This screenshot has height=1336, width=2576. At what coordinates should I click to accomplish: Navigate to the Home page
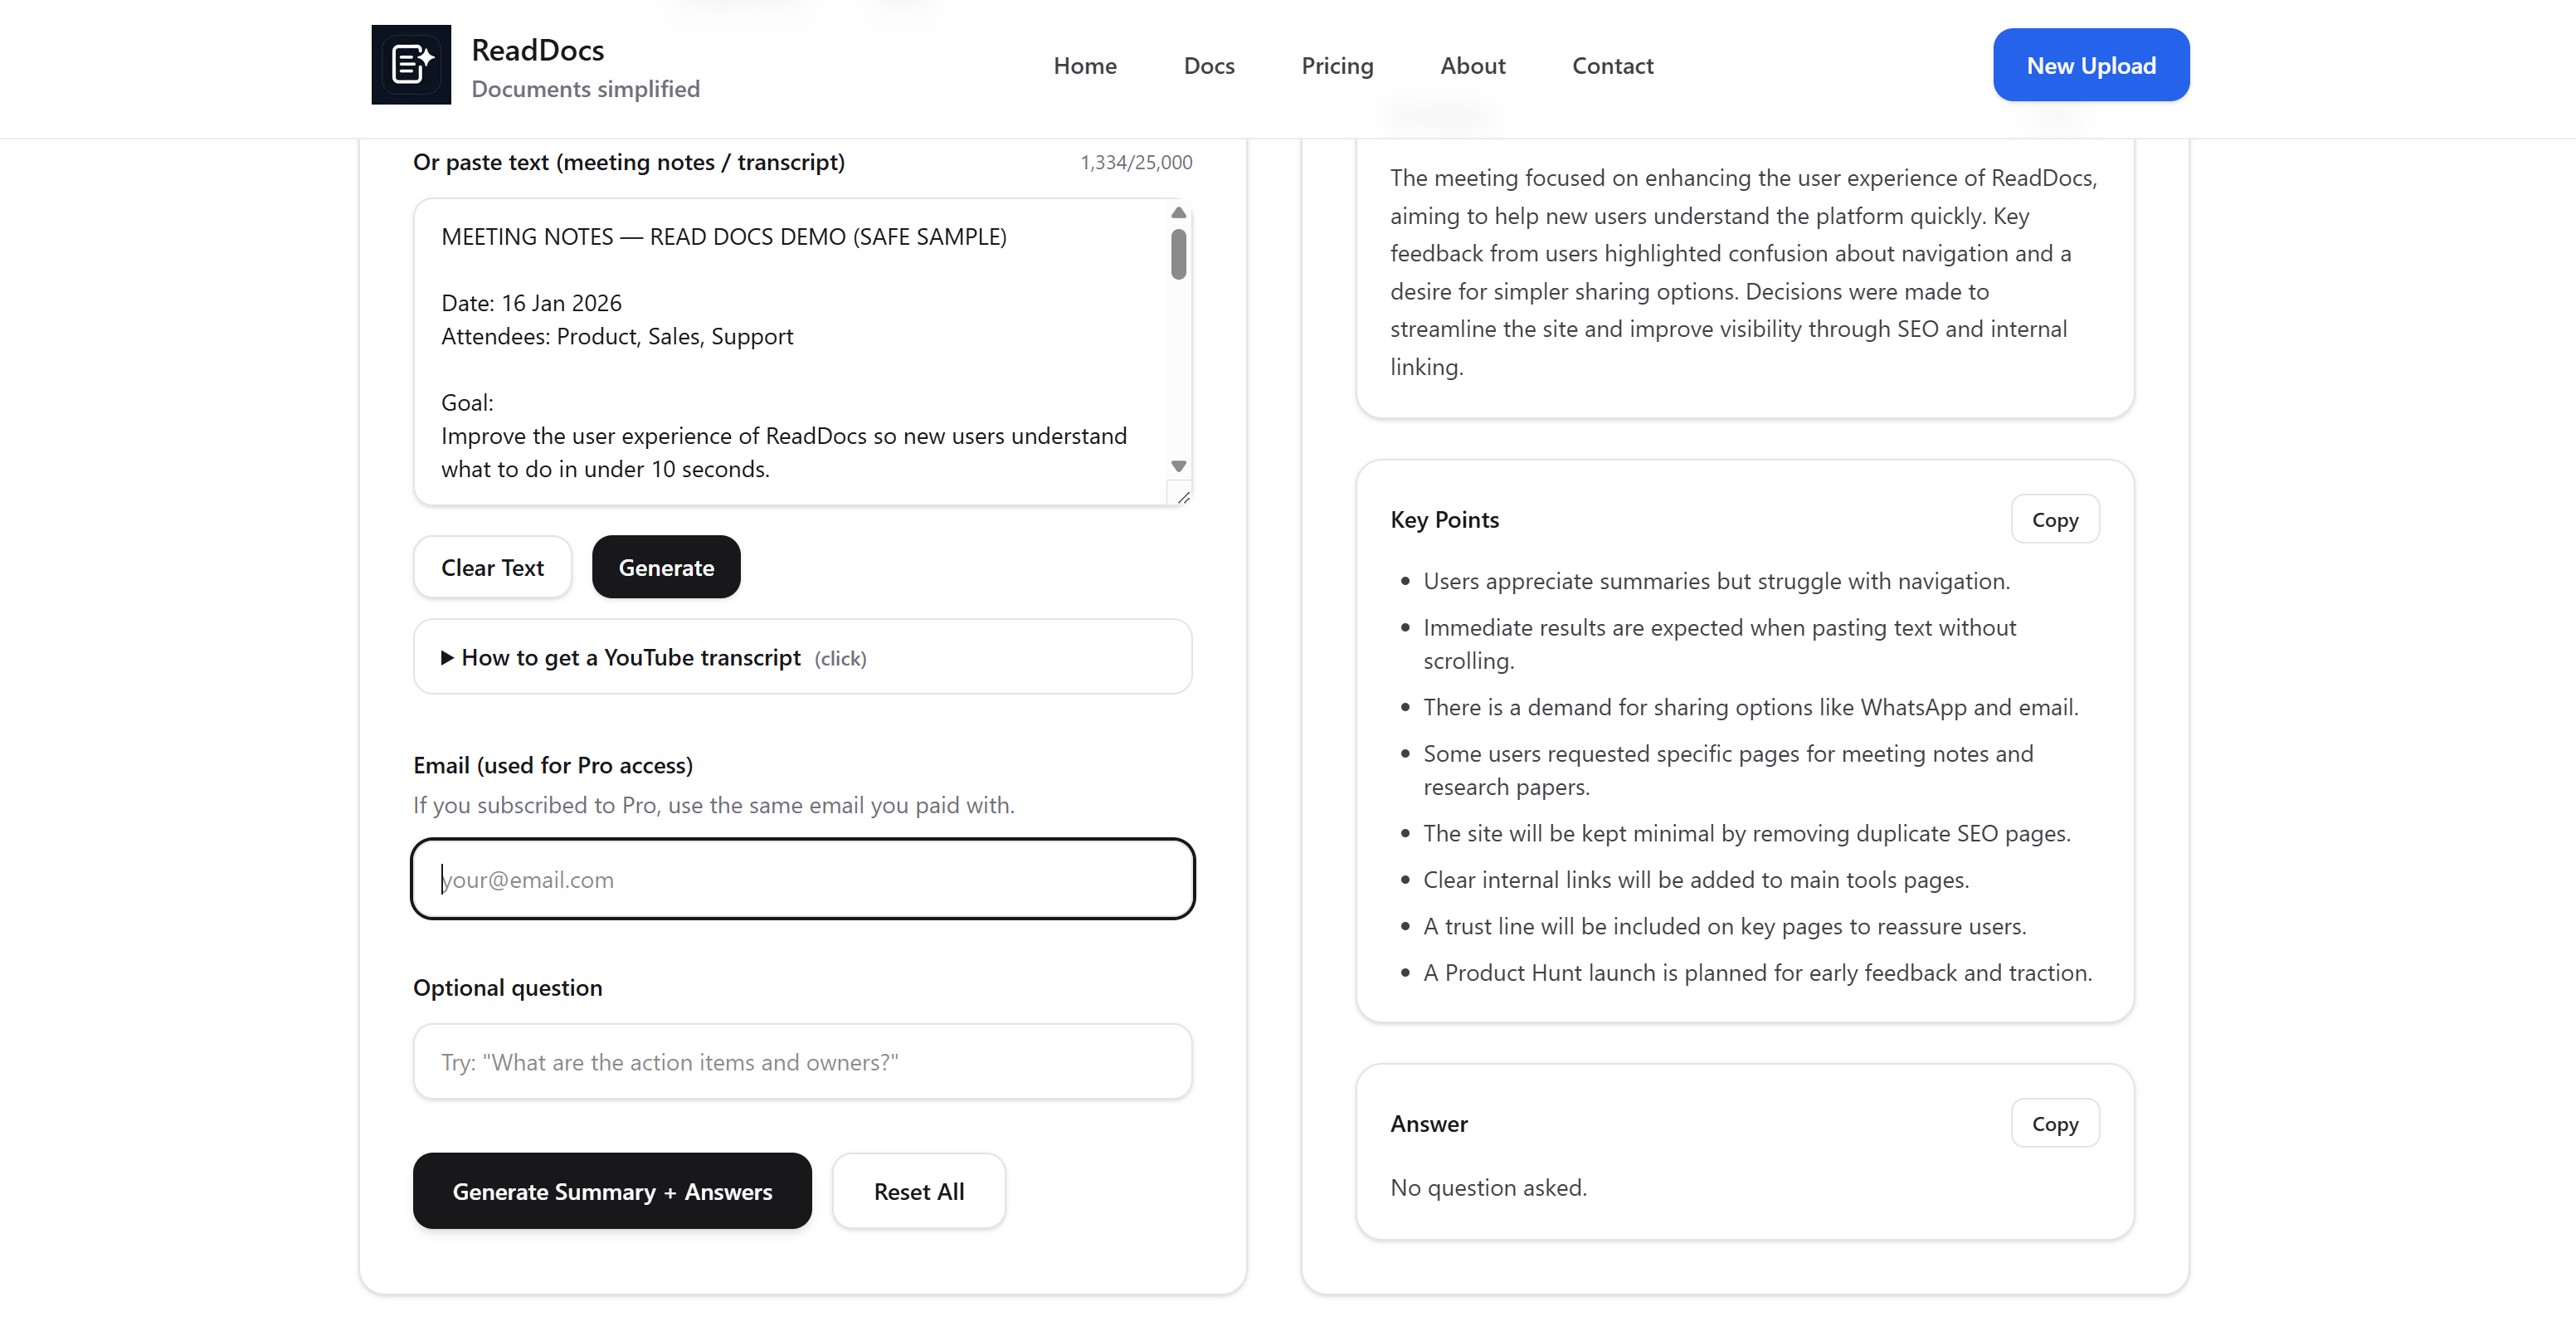coord(1085,65)
